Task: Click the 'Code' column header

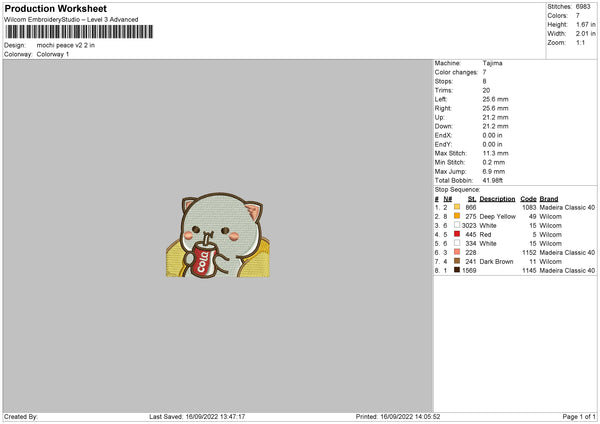Action: [x=528, y=199]
